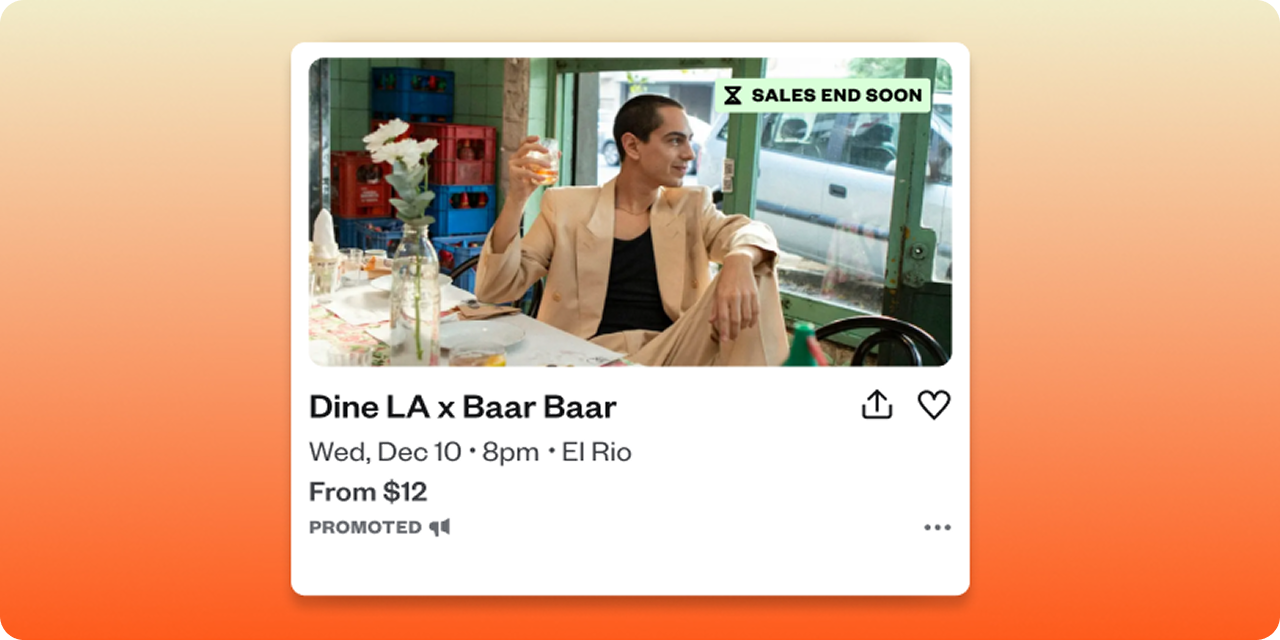Viewport: 1280px width, 640px height.
Task: Click the 8pm event time
Action: point(510,452)
